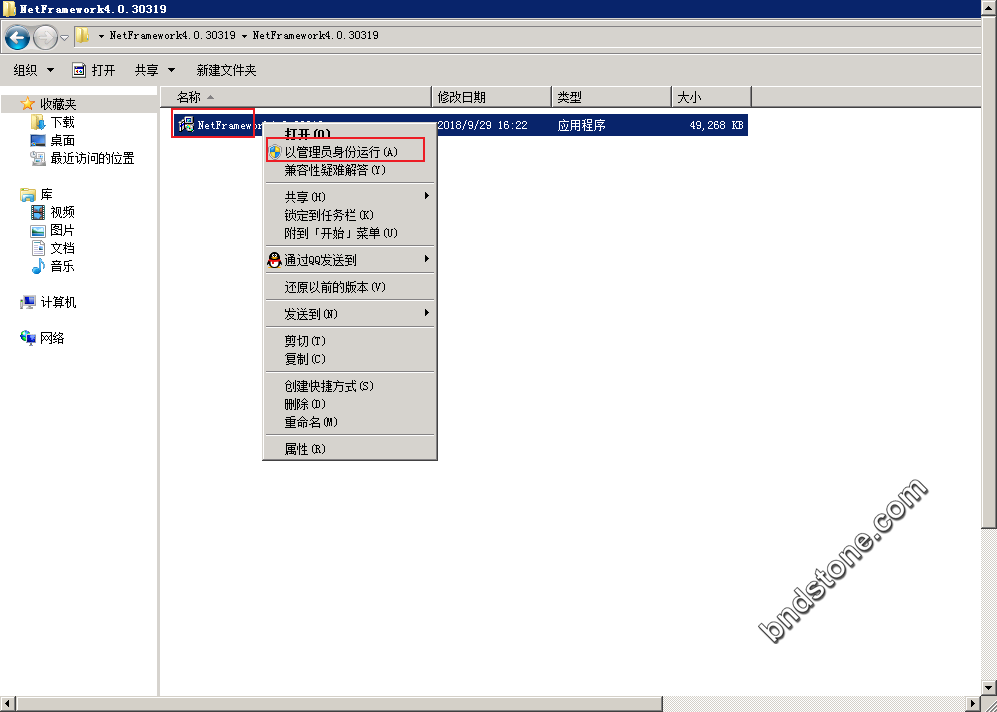Viewport: 997px width, 712px height.
Task: Click the 网络 label in sidebar
Action: (x=52, y=338)
